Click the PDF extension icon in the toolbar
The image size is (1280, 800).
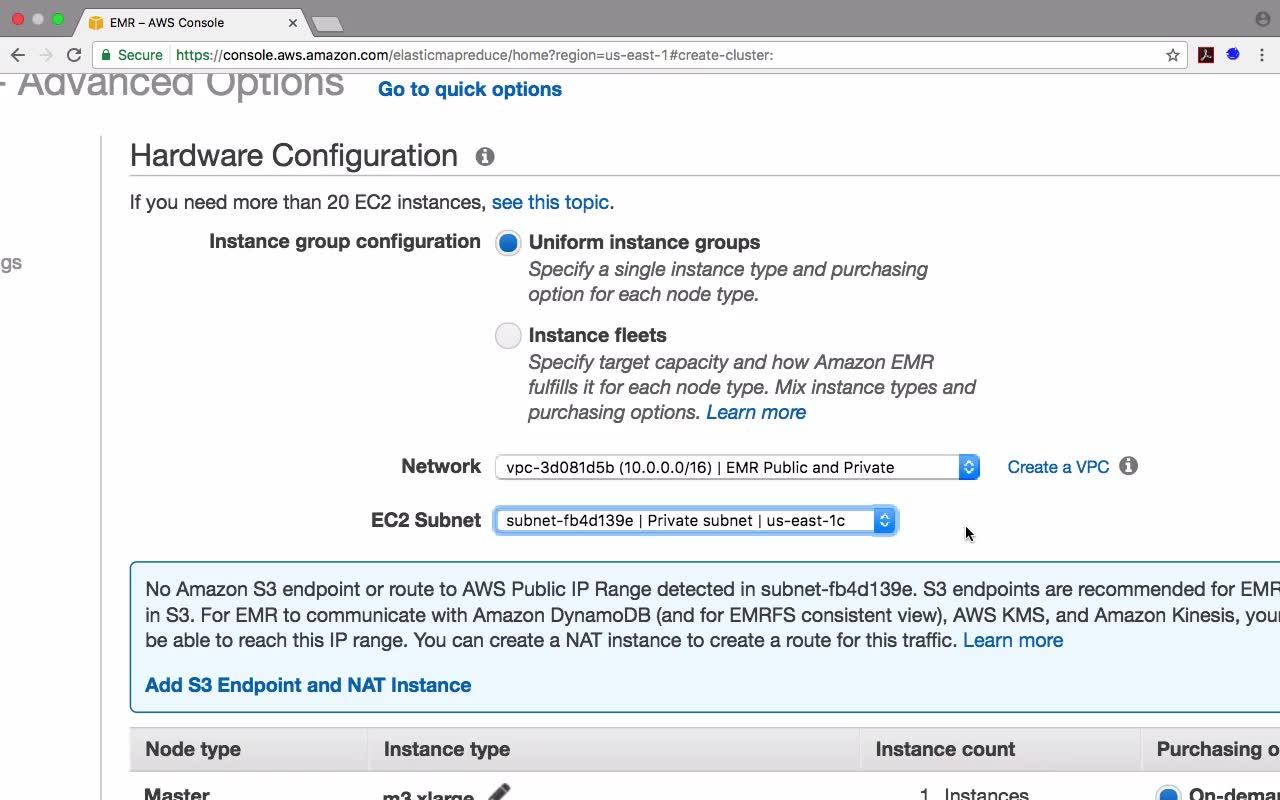(1206, 55)
